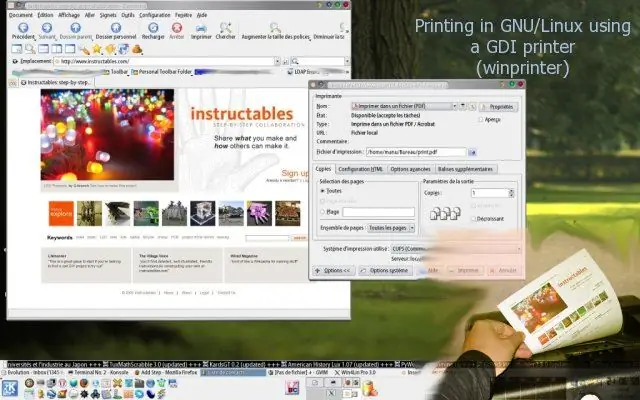640x400 pixels.
Task: Open the Signets menu
Action: pos(108,15)
